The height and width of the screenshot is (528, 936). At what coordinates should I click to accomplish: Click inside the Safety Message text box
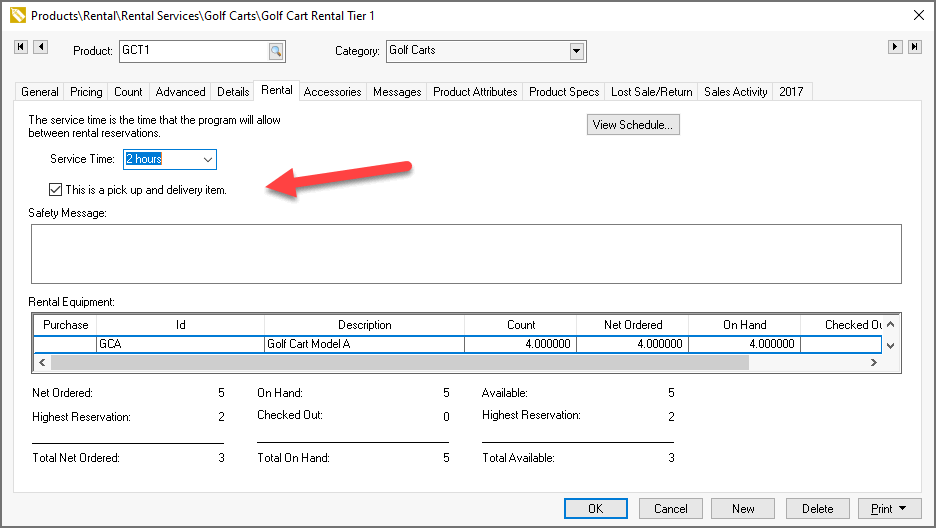[466, 254]
